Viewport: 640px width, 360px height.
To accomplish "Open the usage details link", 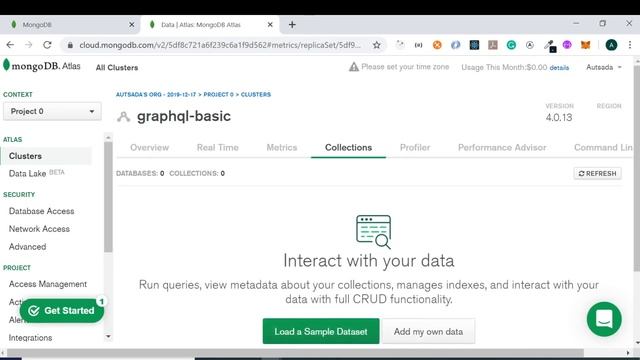I will (x=559, y=68).
